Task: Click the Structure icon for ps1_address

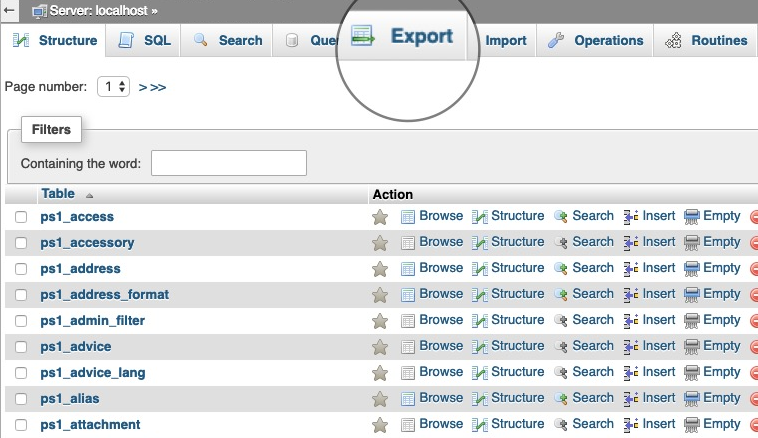Action: (x=480, y=268)
